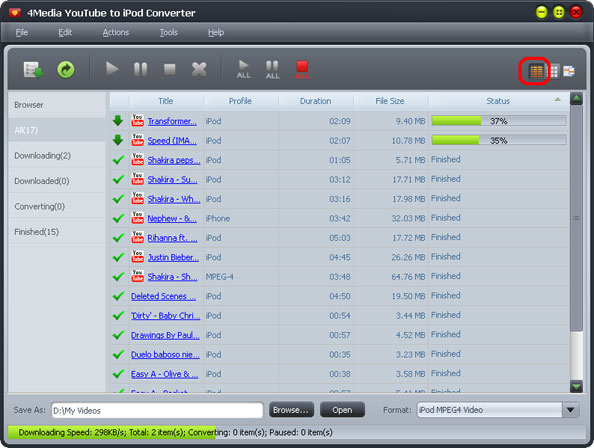Click downloading arrow icon on Transformer row
Screen dimensions: 594x448
click(x=118, y=121)
